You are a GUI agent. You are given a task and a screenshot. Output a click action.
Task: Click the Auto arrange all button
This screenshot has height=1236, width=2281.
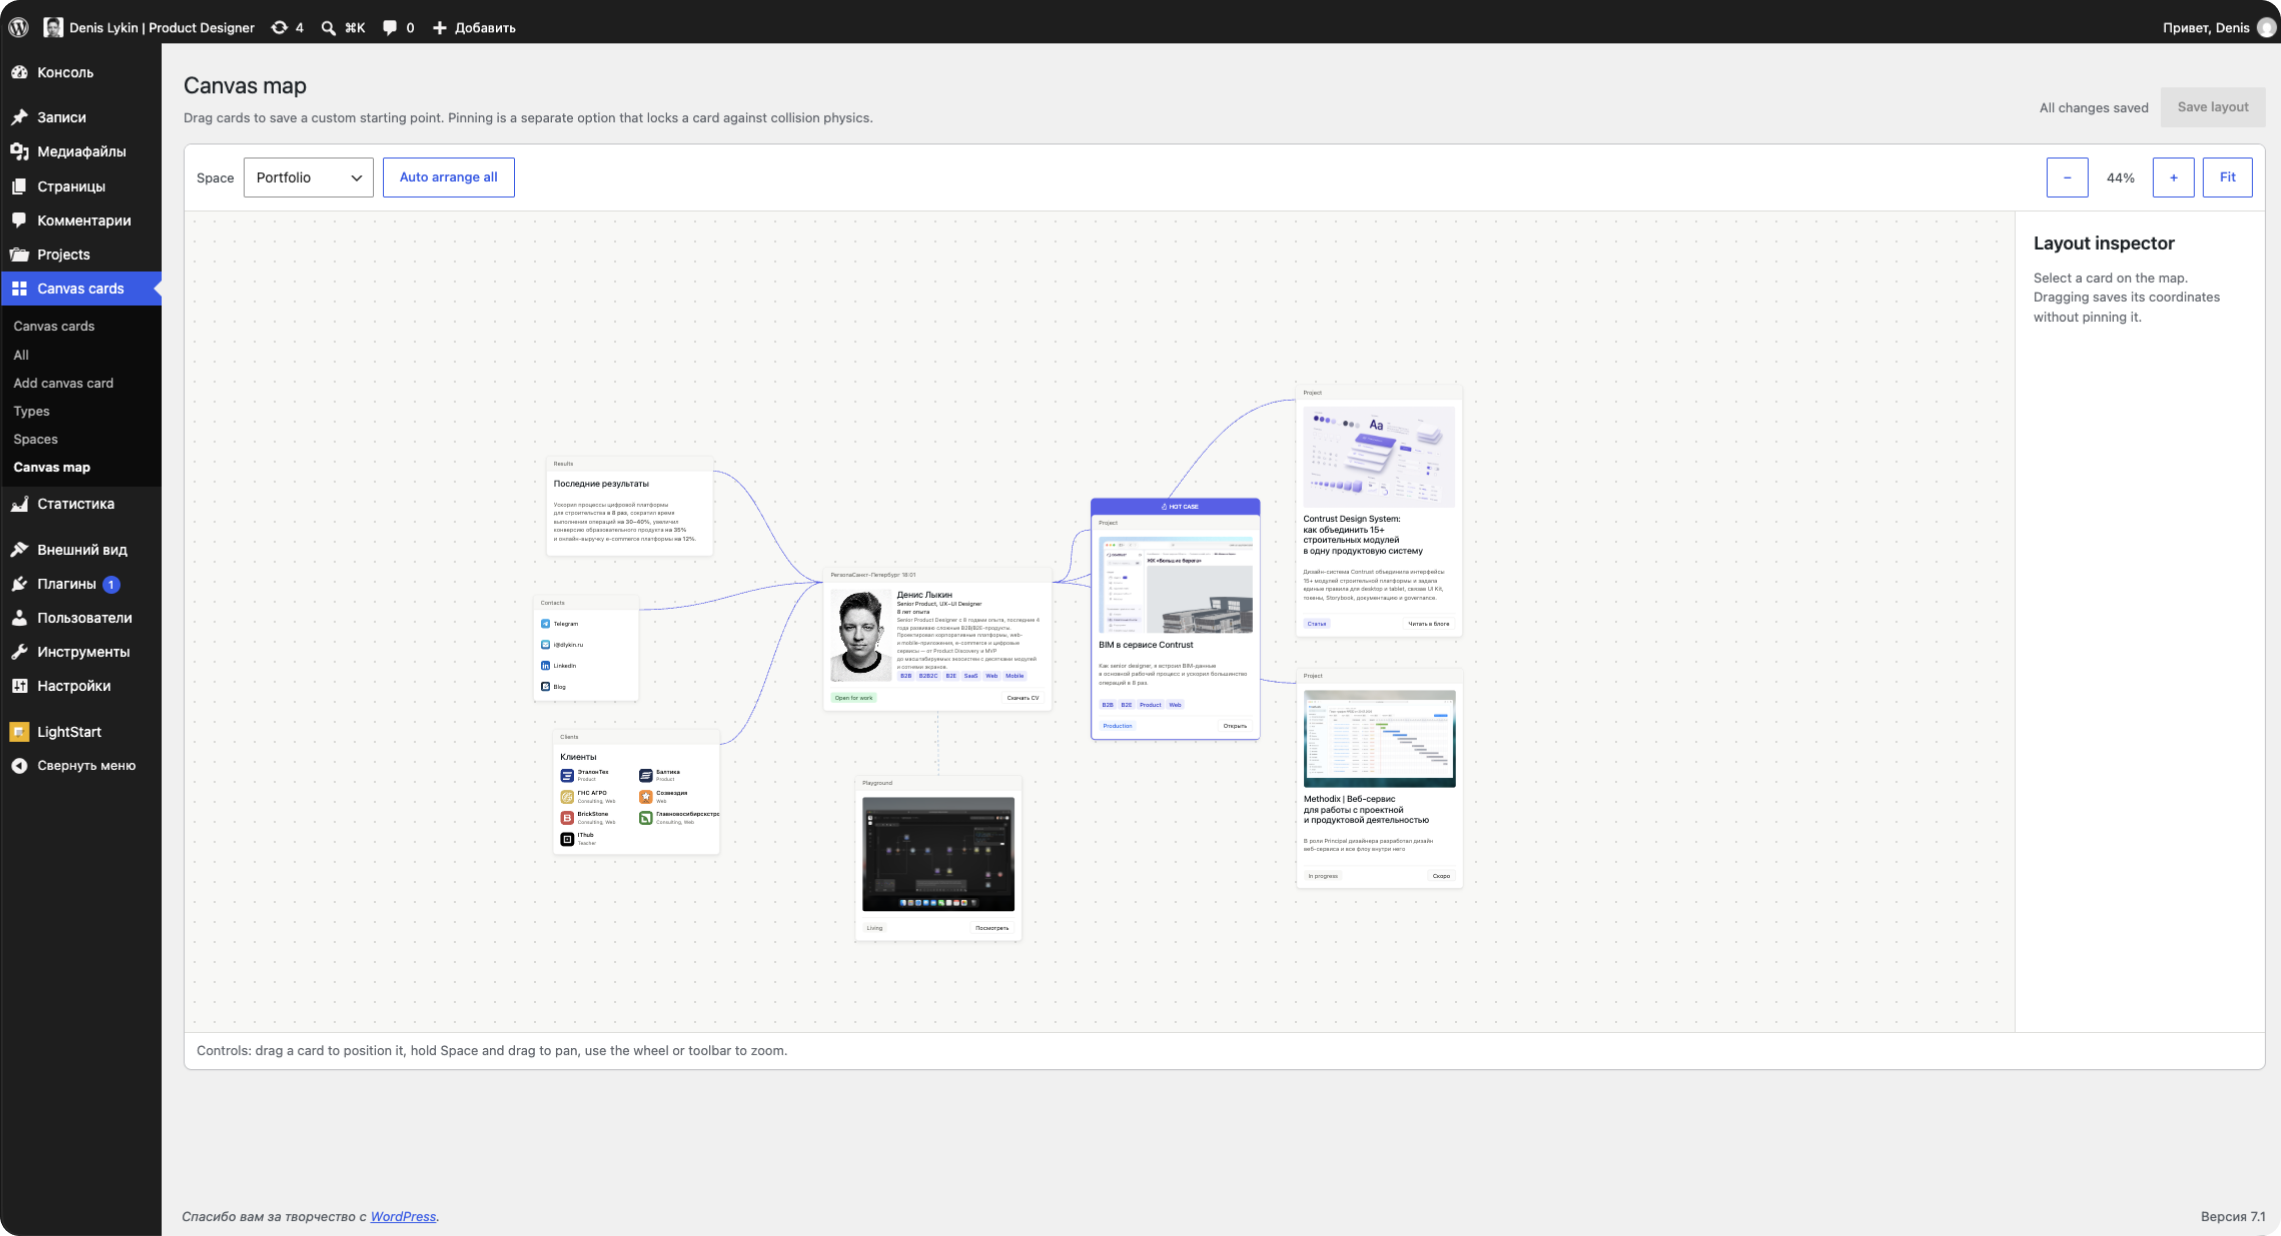(448, 177)
